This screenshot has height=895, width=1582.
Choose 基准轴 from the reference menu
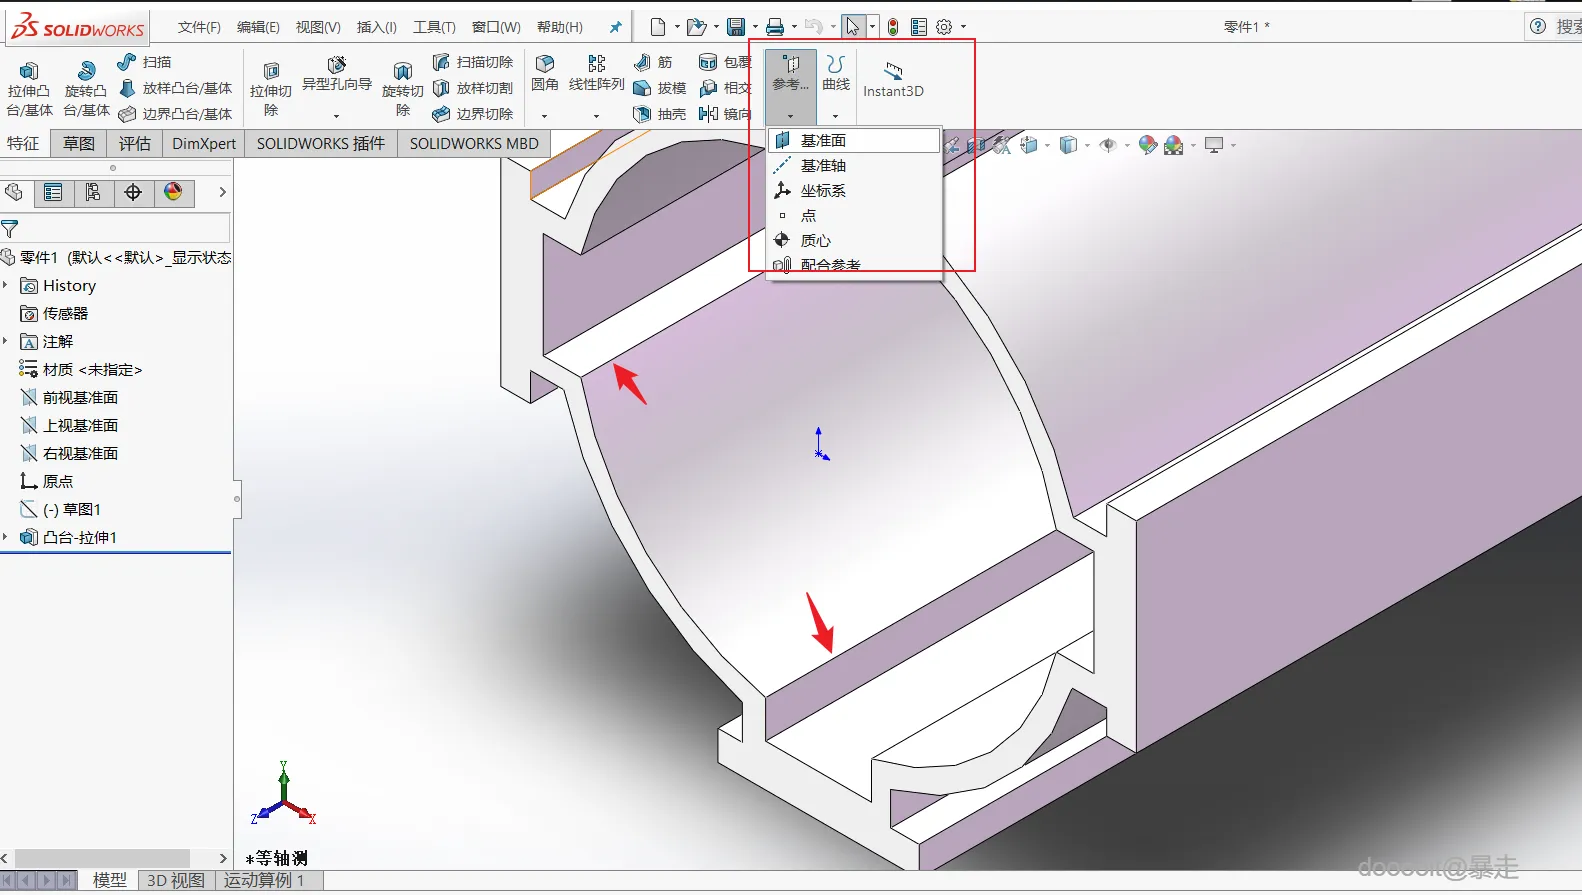[855, 166]
